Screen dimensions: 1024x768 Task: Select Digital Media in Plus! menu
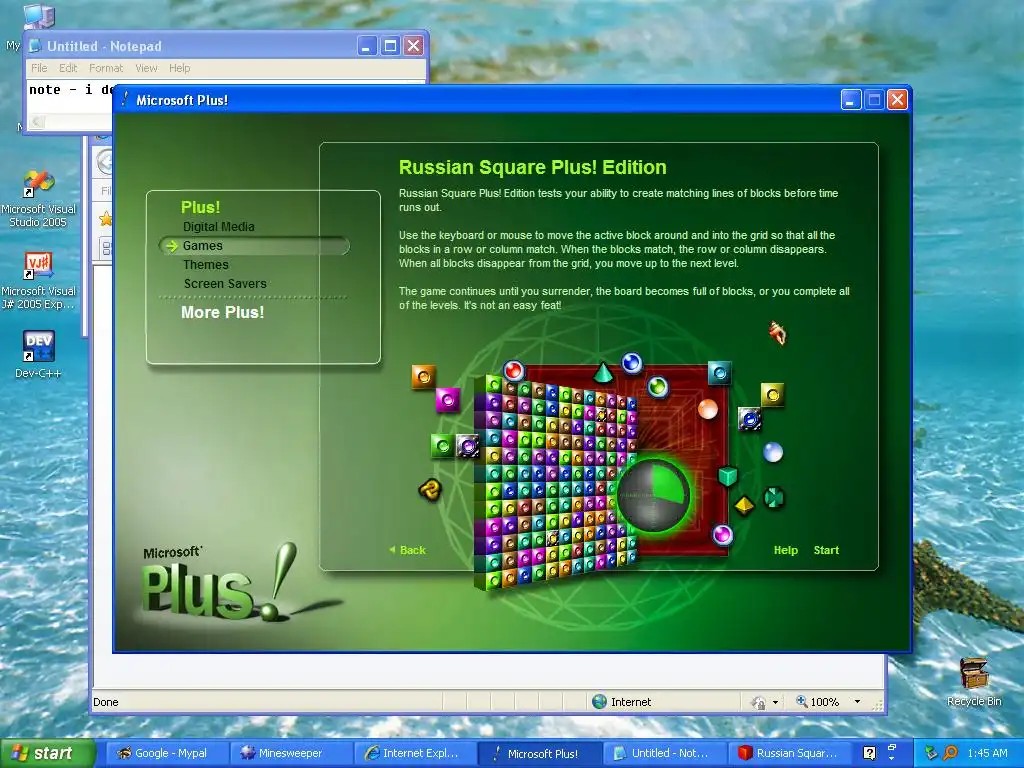click(x=219, y=227)
